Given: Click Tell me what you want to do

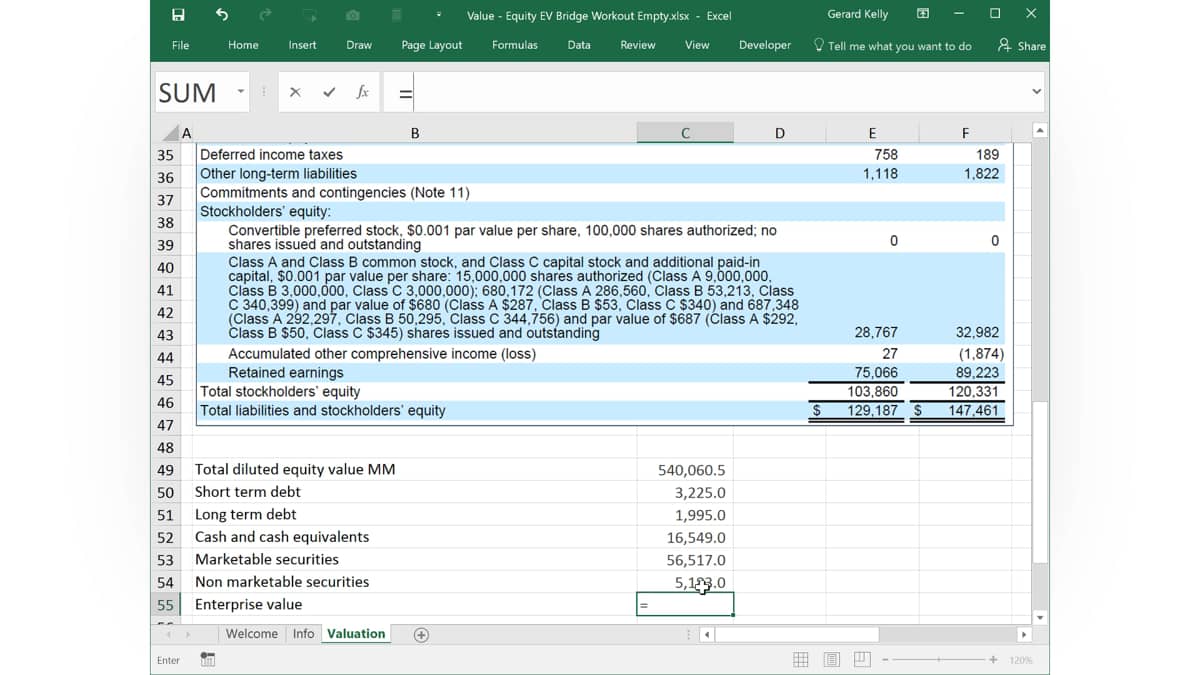Looking at the screenshot, I should [x=892, y=46].
